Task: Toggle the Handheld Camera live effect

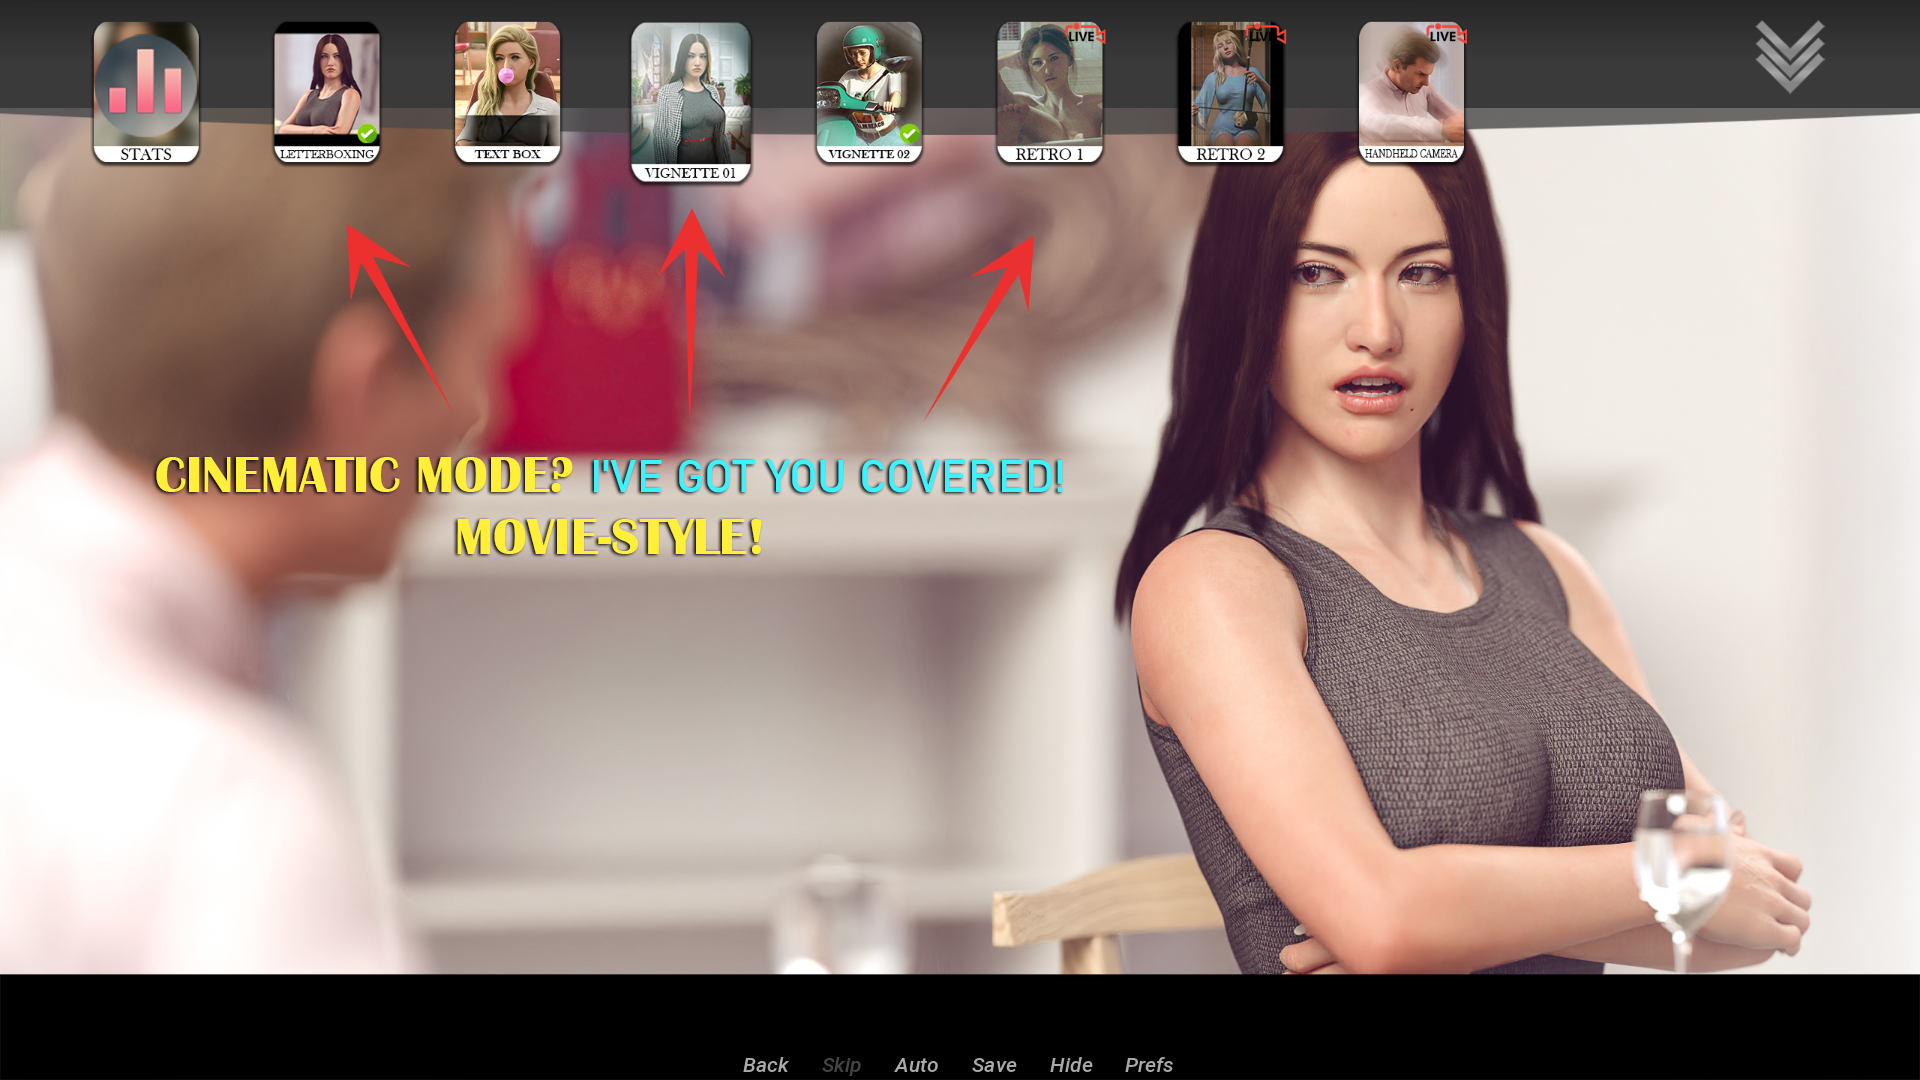Action: click(x=1412, y=92)
